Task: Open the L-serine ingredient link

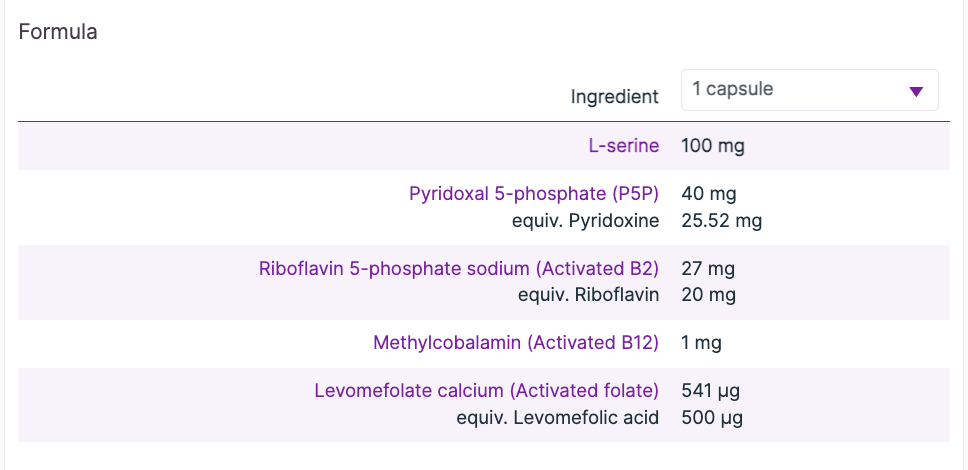Action: [x=624, y=146]
